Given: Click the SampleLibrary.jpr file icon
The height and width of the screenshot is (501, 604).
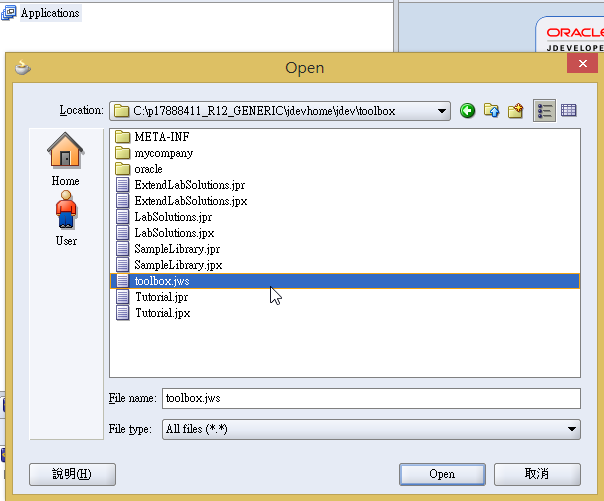Looking at the screenshot, I should pyautogui.click(x=122, y=249).
